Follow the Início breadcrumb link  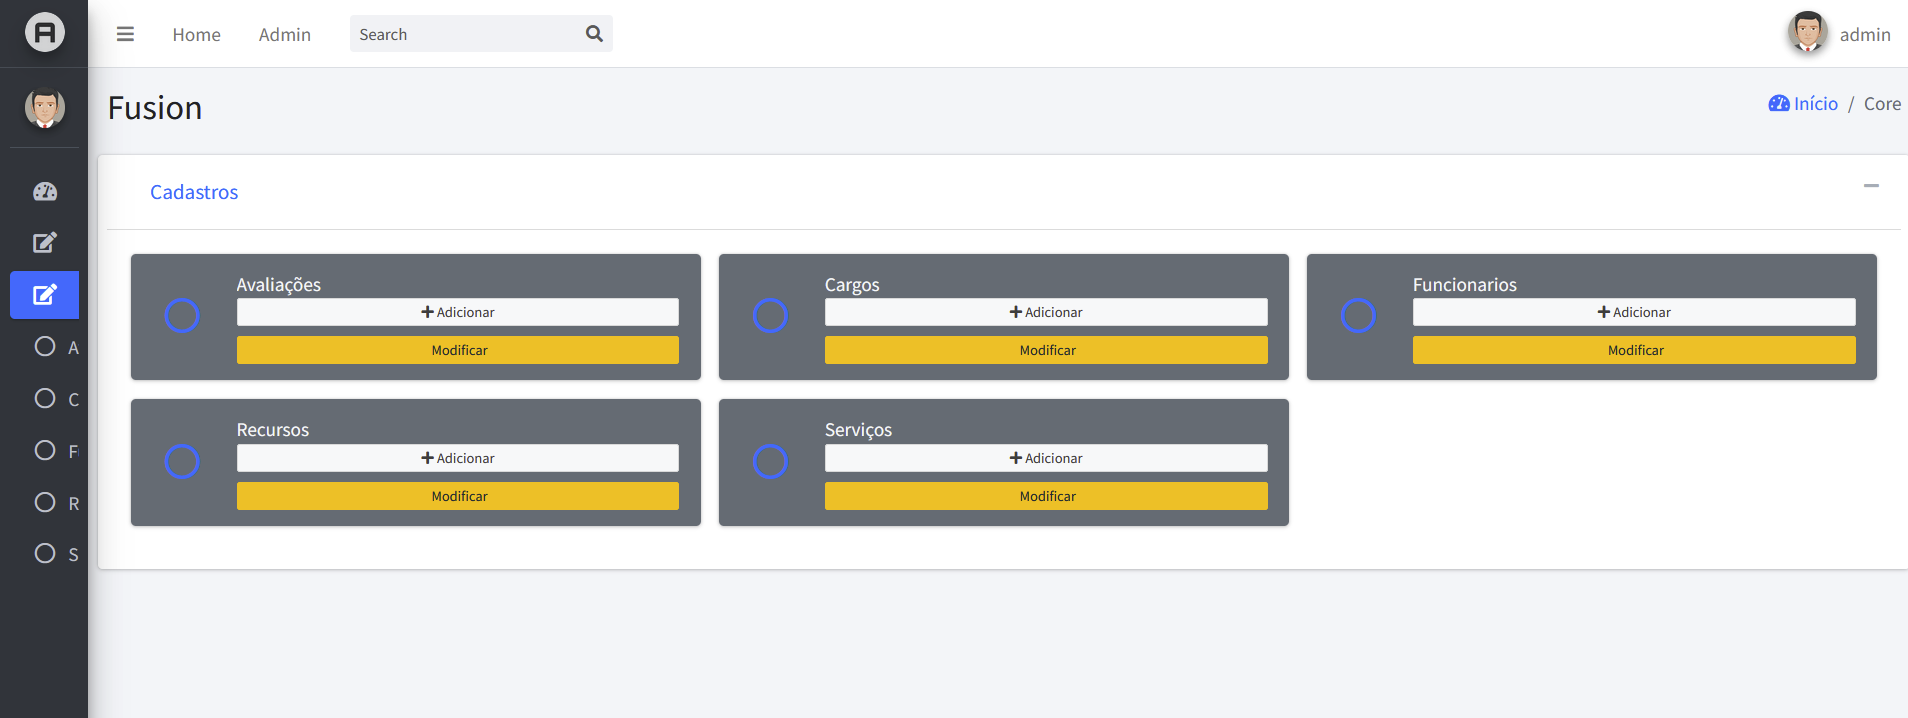[x=1803, y=104]
